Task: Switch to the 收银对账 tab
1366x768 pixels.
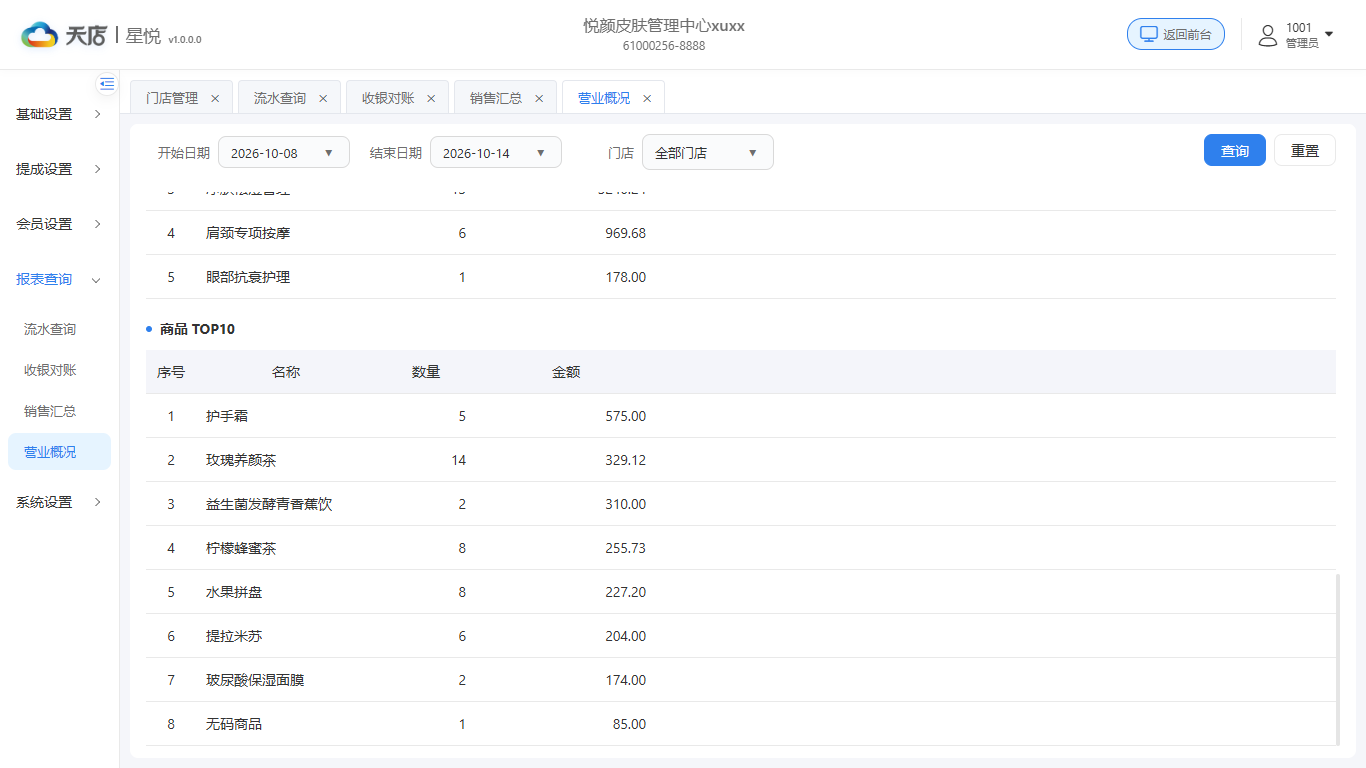Action: (x=388, y=98)
